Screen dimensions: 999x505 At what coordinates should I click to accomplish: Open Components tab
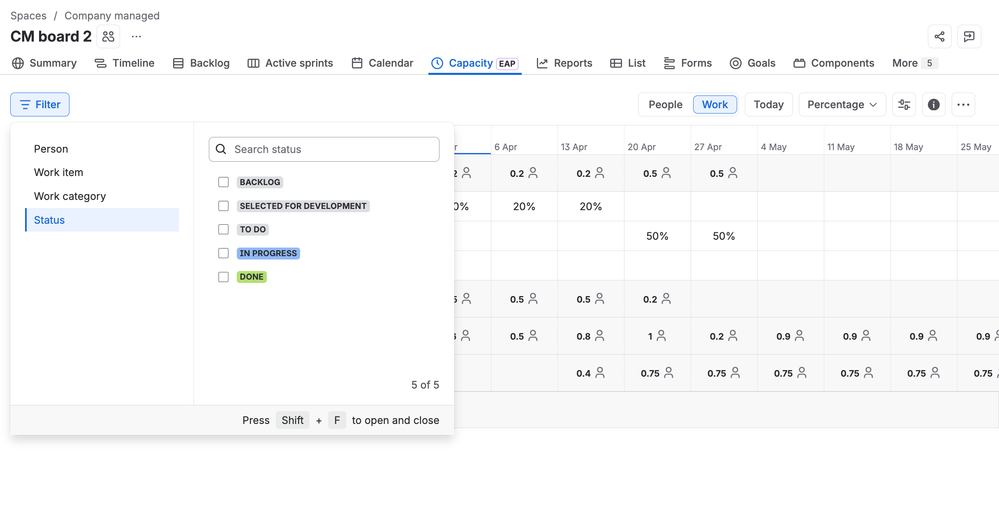[x=833, y=63]
